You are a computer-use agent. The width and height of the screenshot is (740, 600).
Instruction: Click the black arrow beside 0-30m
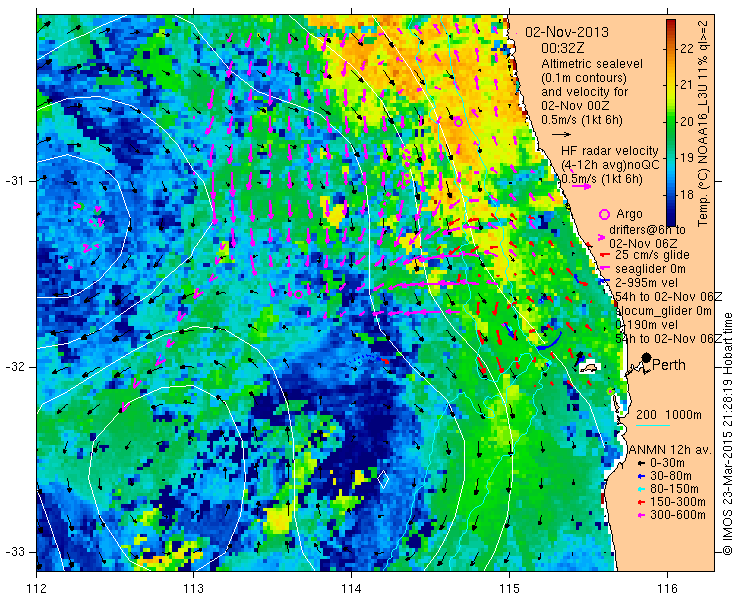pos(641,463)
